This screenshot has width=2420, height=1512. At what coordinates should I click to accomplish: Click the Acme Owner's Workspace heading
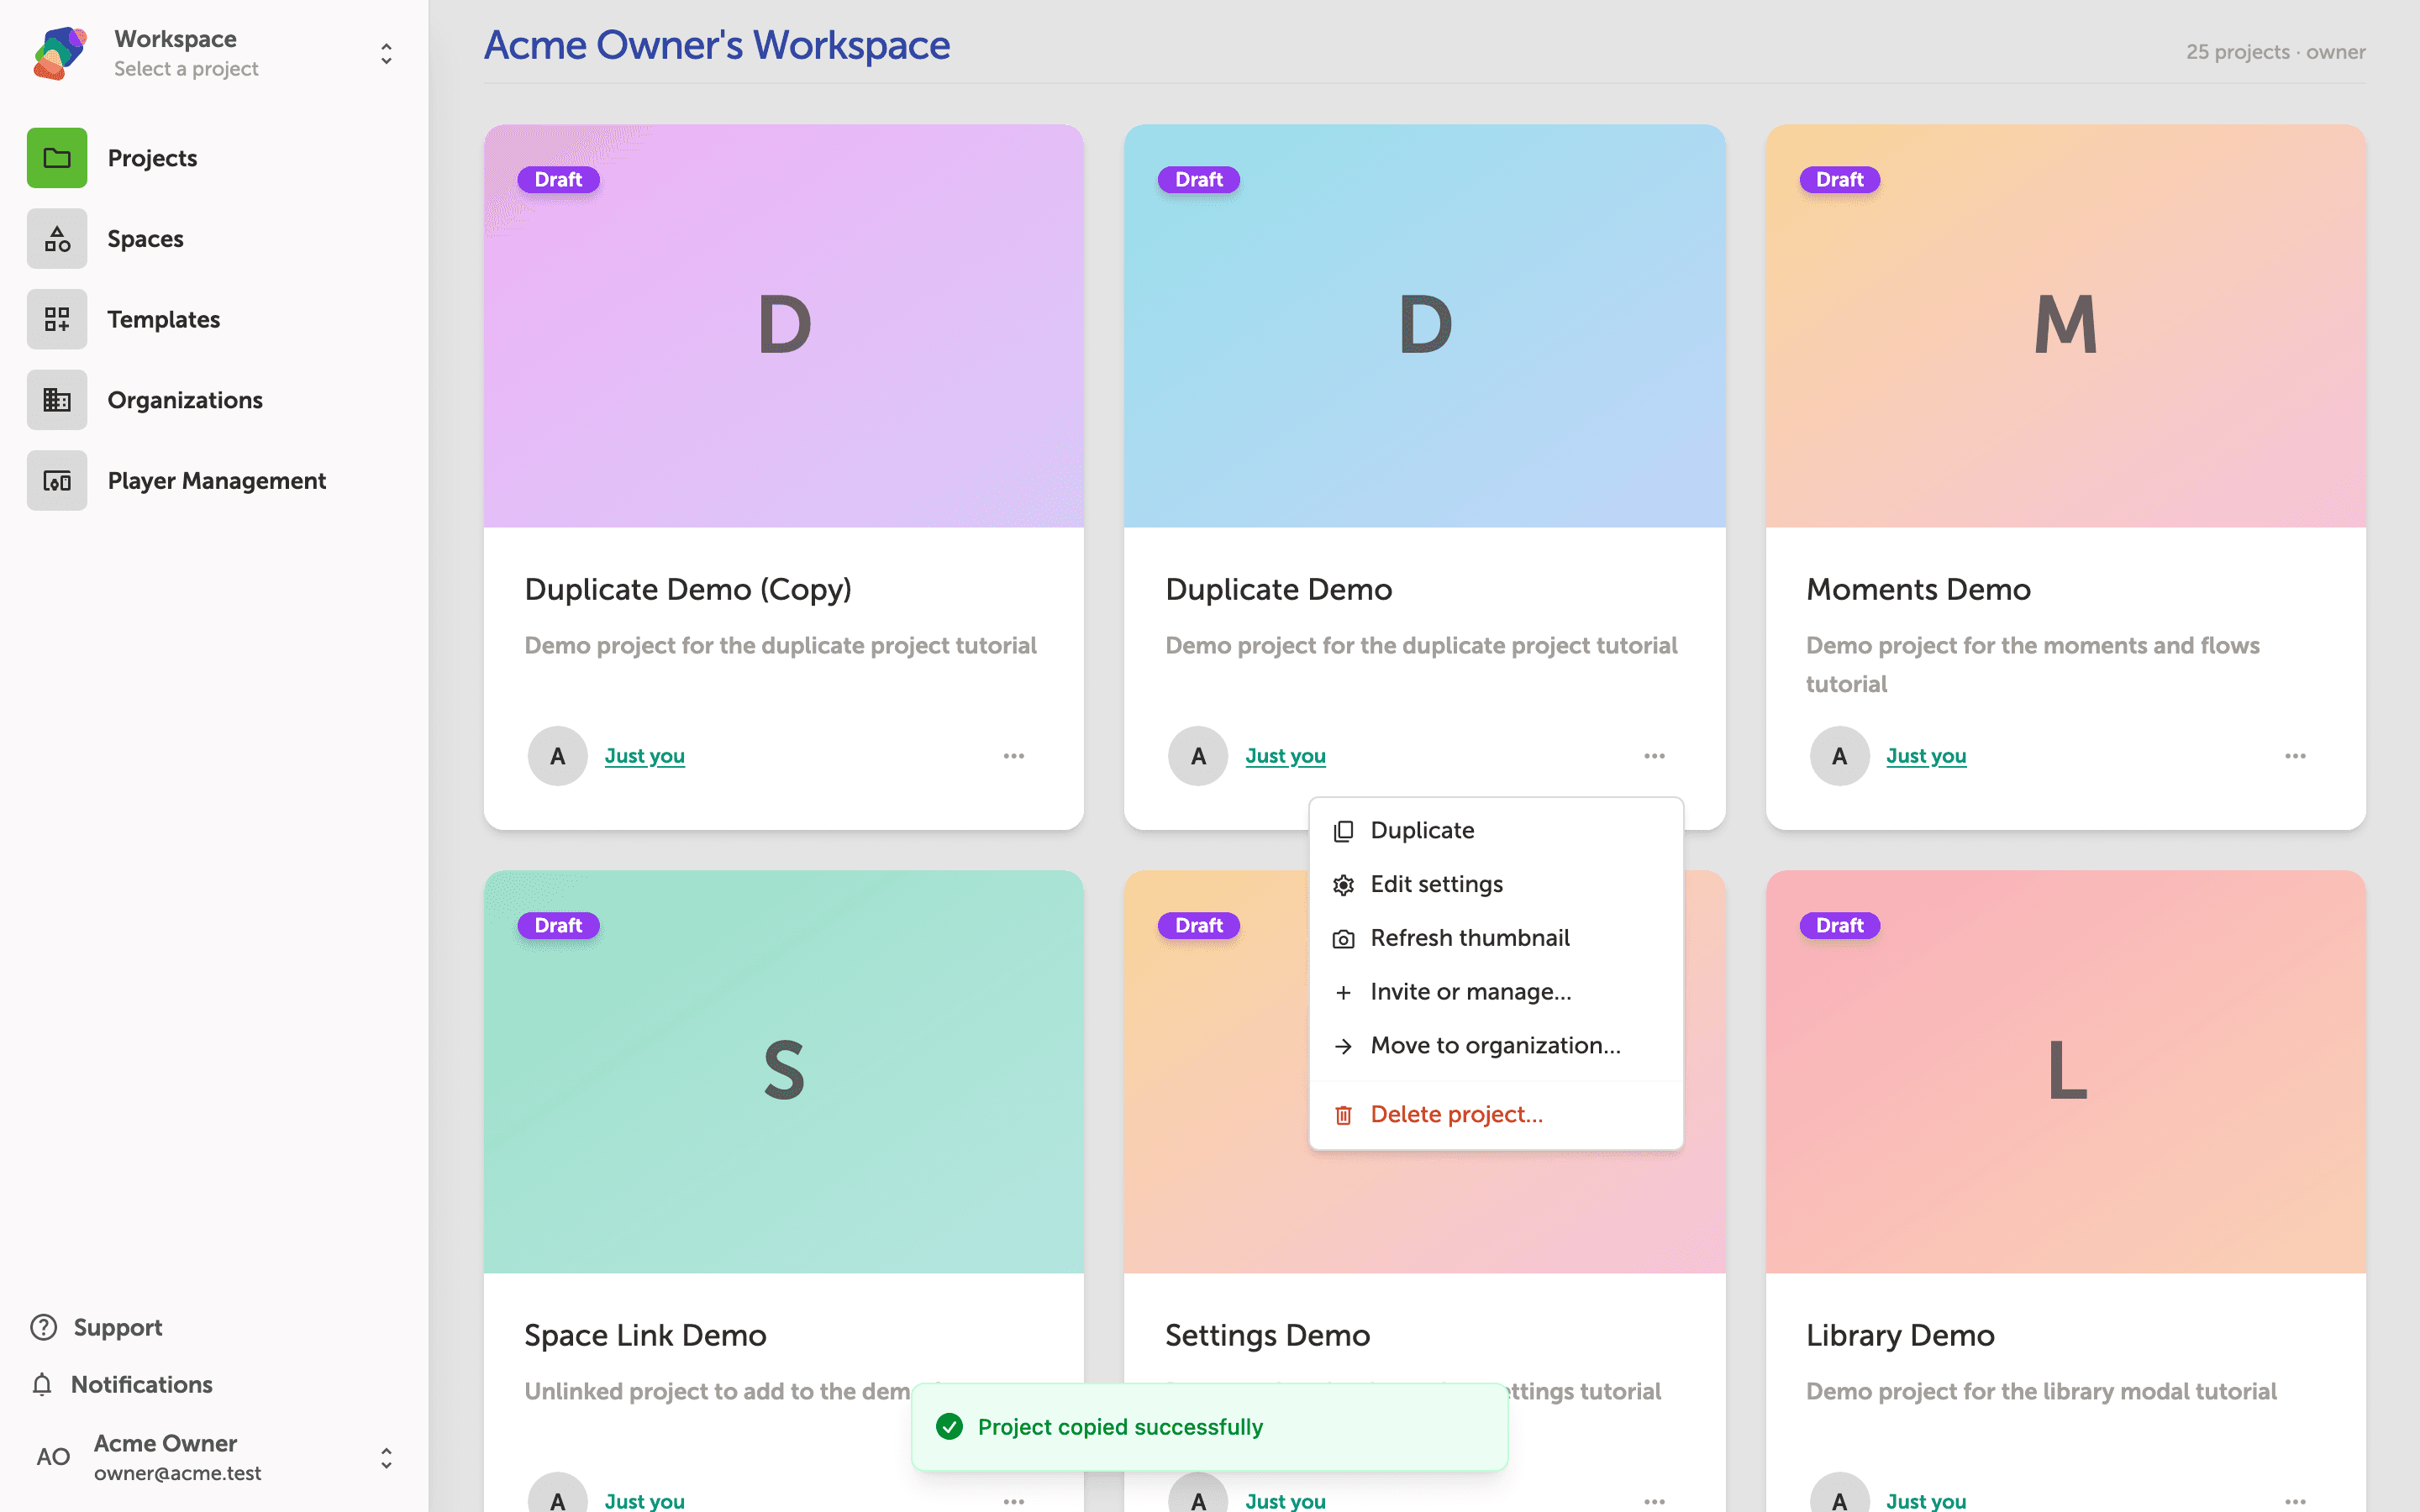(x=717, y=45)
